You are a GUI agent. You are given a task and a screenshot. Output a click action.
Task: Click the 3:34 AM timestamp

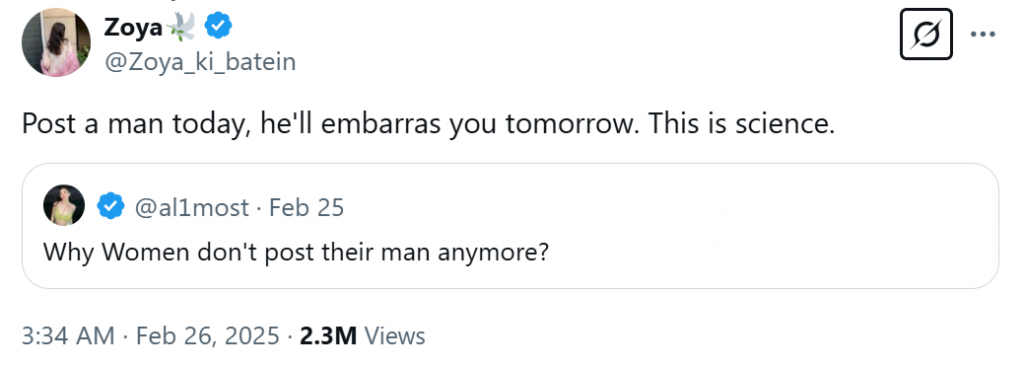pyautogui.click(x=69, y=336)
